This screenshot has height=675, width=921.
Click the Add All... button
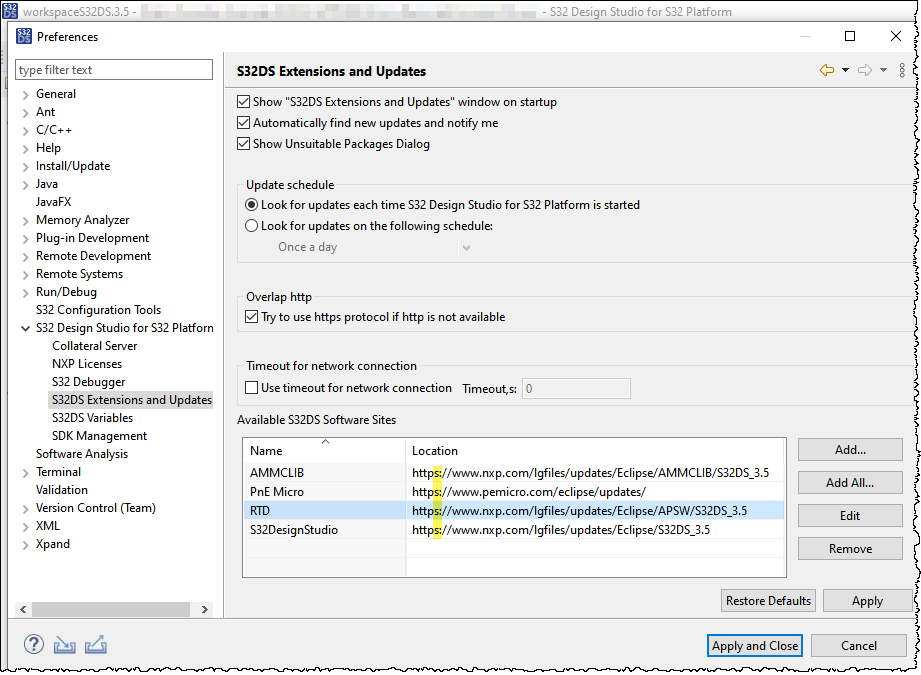(850, 483)
